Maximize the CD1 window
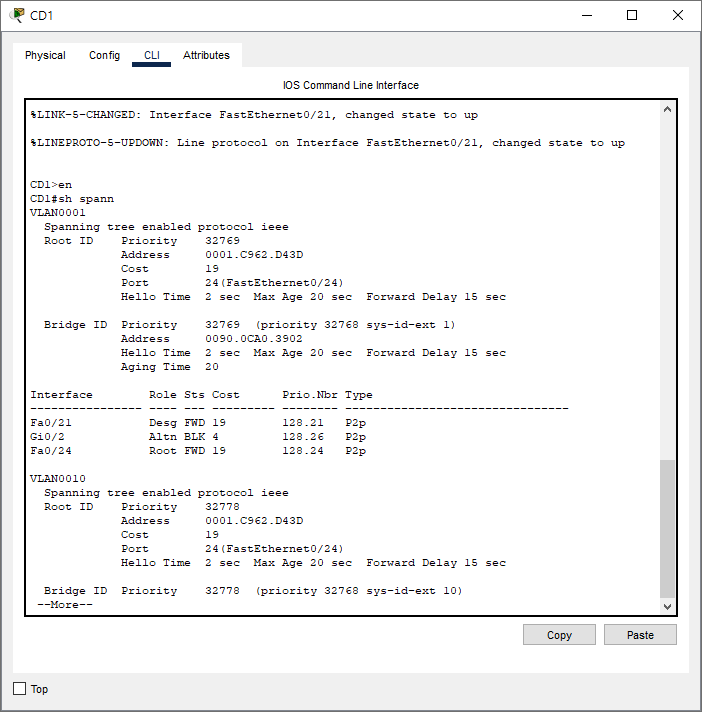 (632, 15)
